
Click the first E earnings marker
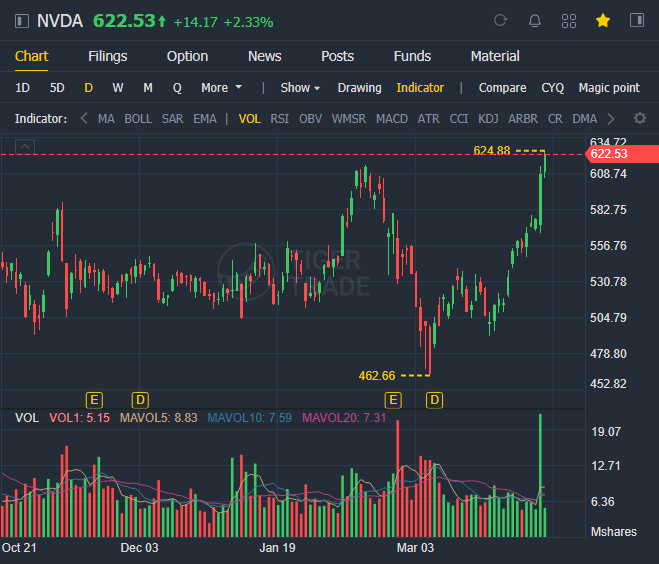(x=94, y=400)
